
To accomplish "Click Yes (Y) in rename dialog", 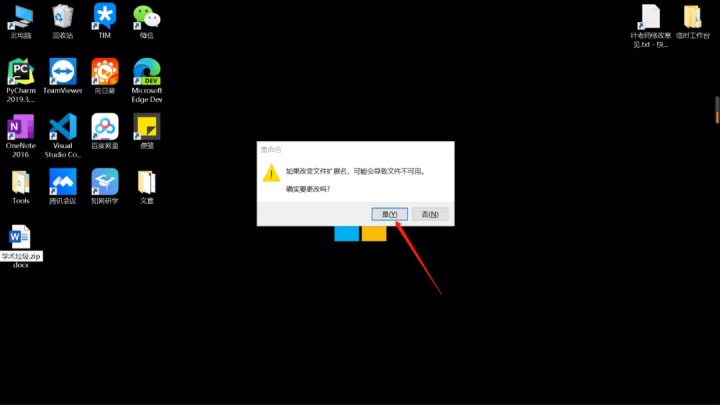I will 389,214.
